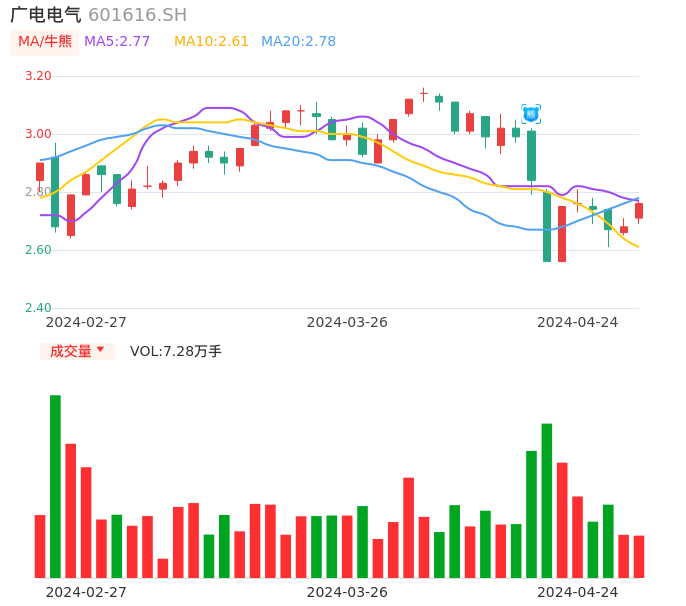The image size is (686, 606).
Task: Click the VOL:7.28万手 volume readout
Action: coord(176,351)
